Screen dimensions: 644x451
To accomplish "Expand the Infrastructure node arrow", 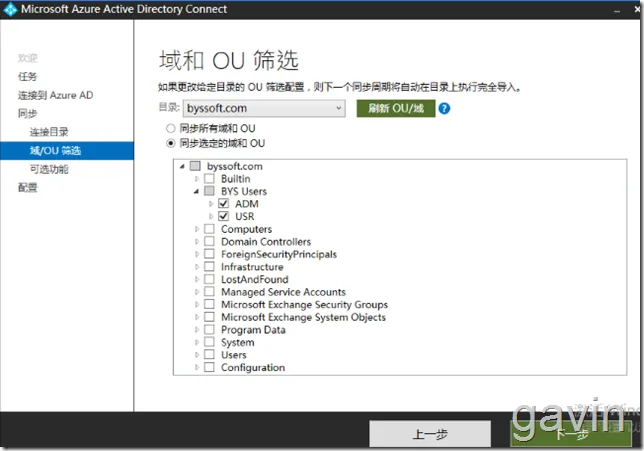I will pos(197,267).
